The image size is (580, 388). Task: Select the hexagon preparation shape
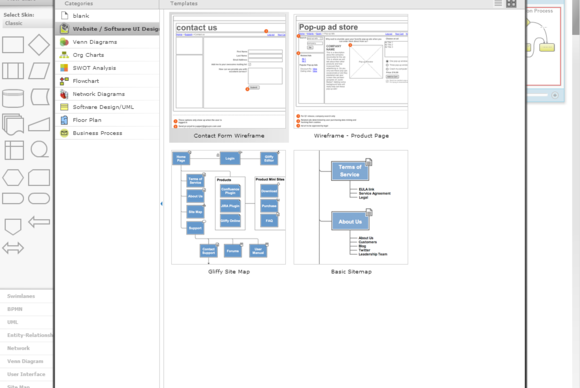click(13, 178)
